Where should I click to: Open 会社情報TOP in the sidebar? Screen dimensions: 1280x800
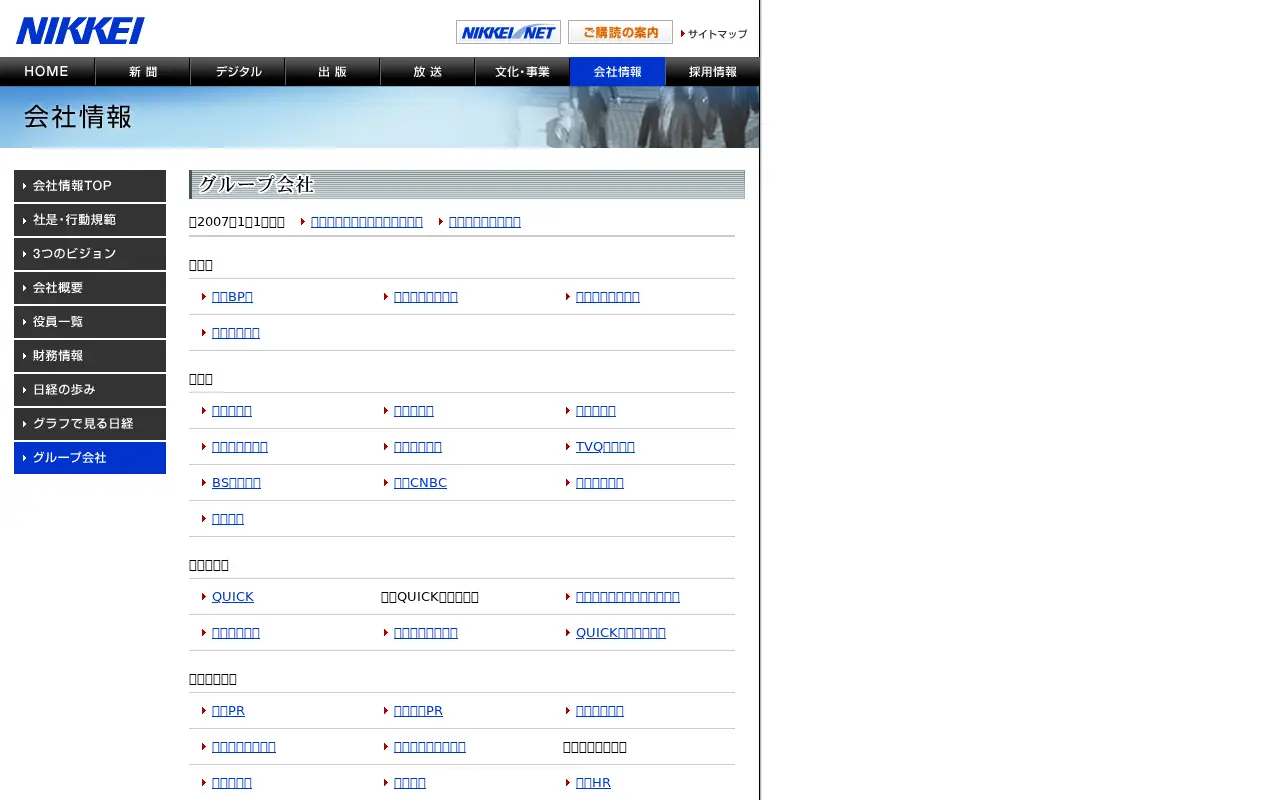pyautogui.click(x=90, y=186)
